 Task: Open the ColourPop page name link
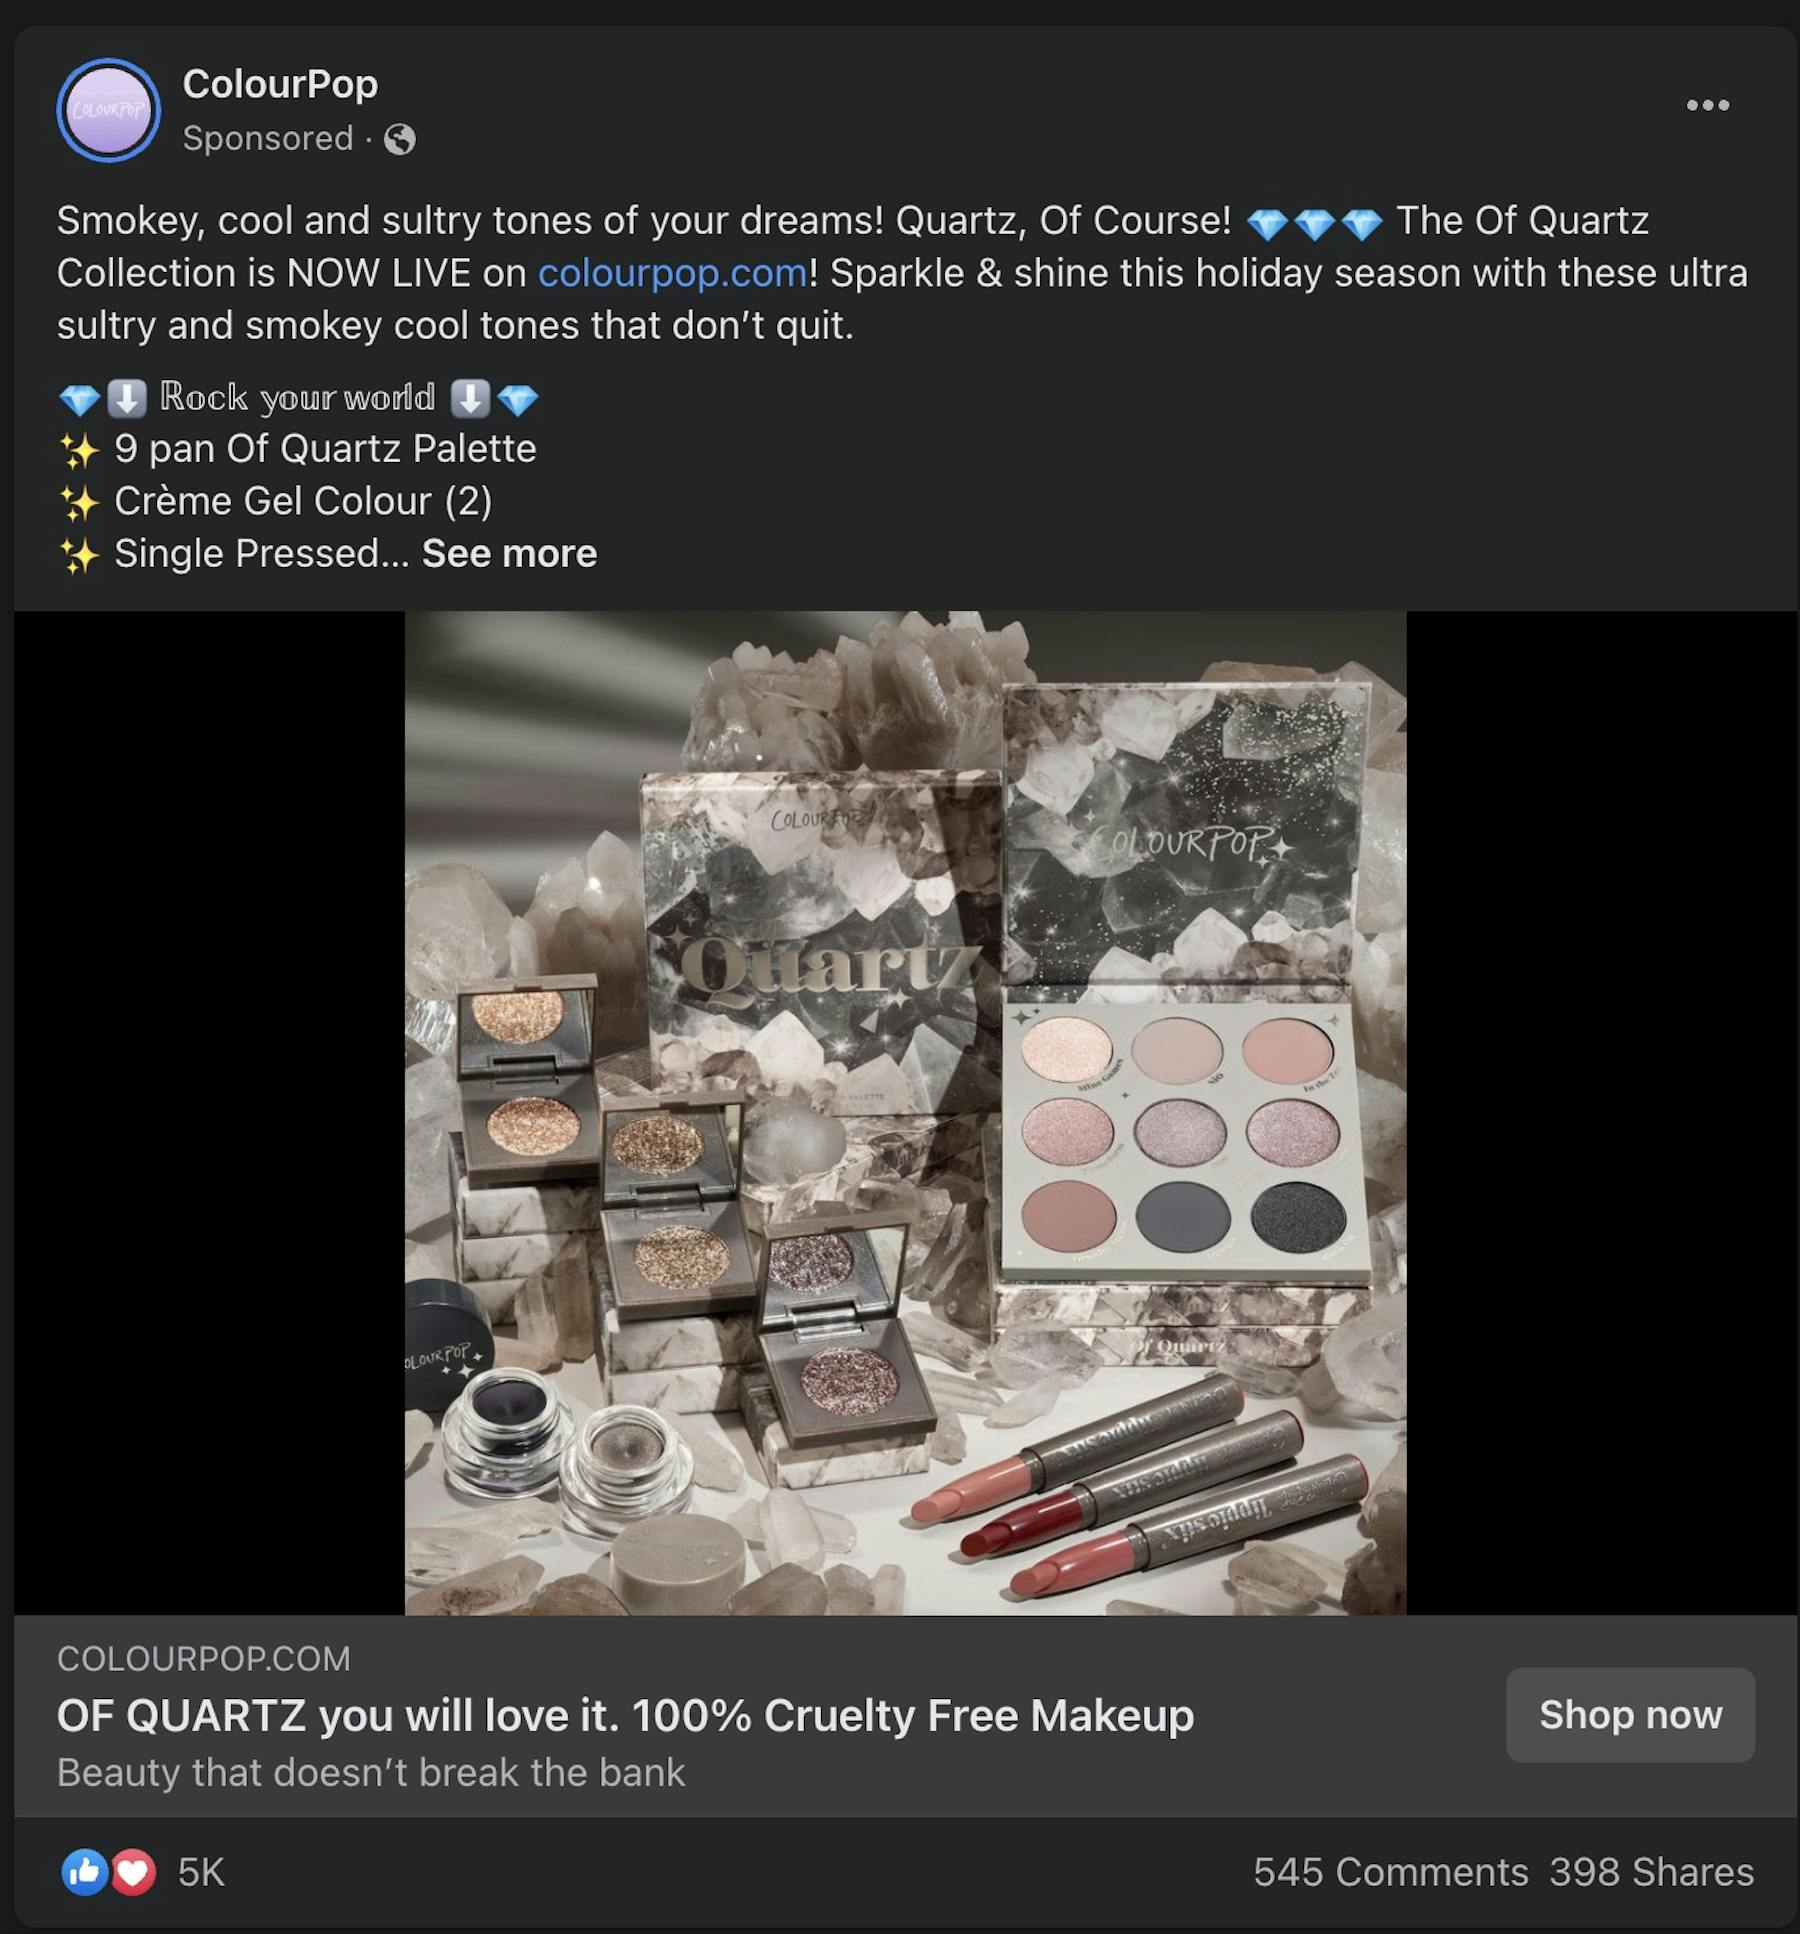click(280, 84)
